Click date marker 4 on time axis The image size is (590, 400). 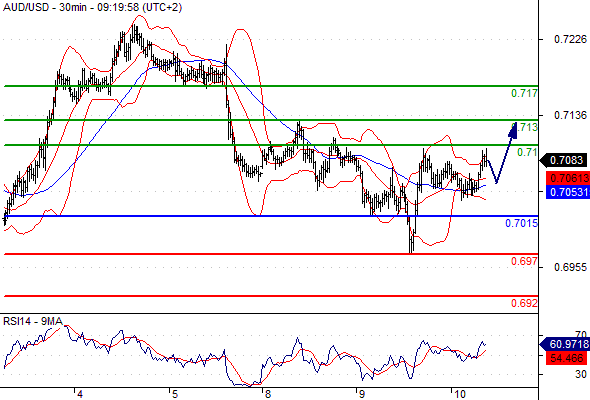coord(80,394)
